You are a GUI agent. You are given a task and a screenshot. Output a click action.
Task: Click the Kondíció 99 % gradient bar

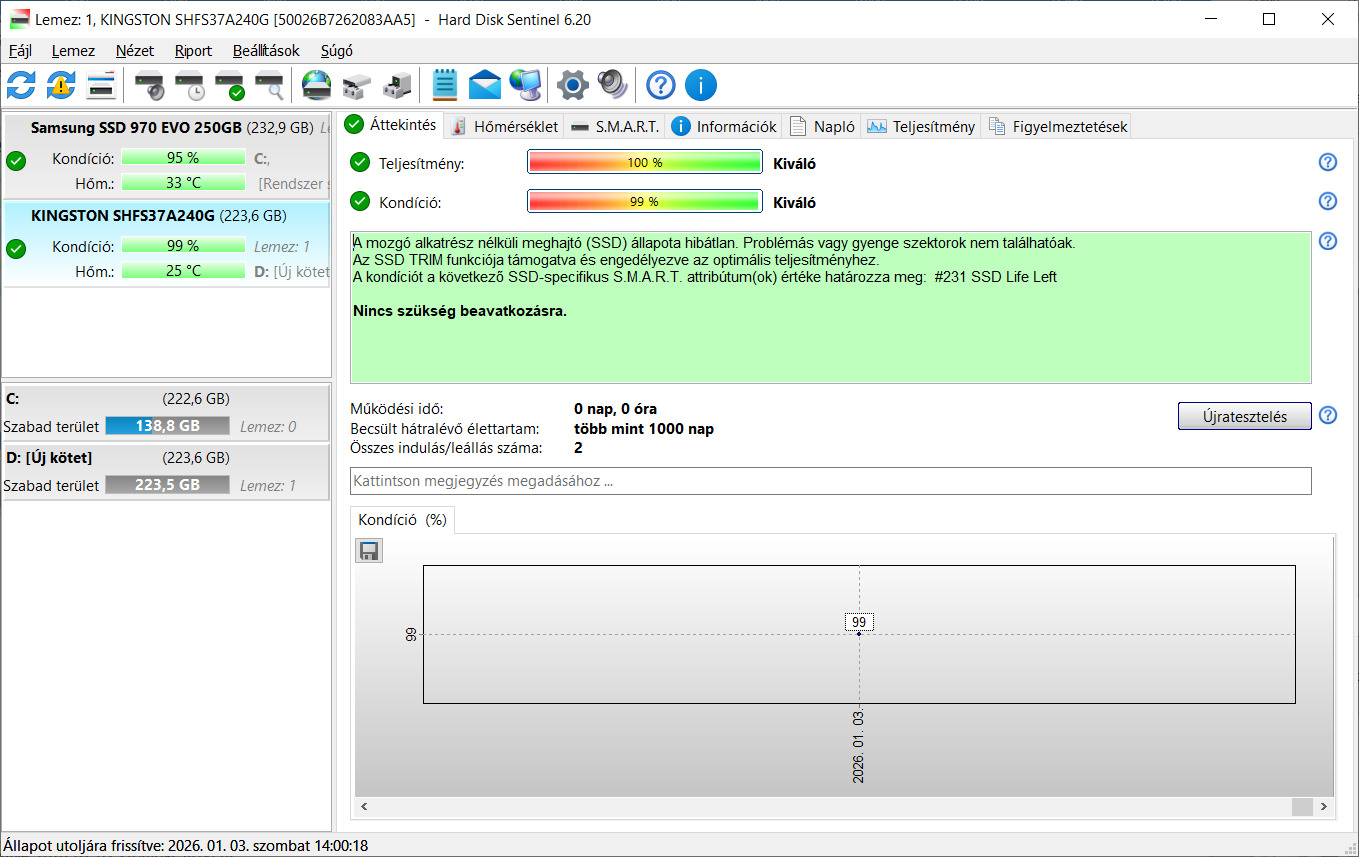pos(645,201)
